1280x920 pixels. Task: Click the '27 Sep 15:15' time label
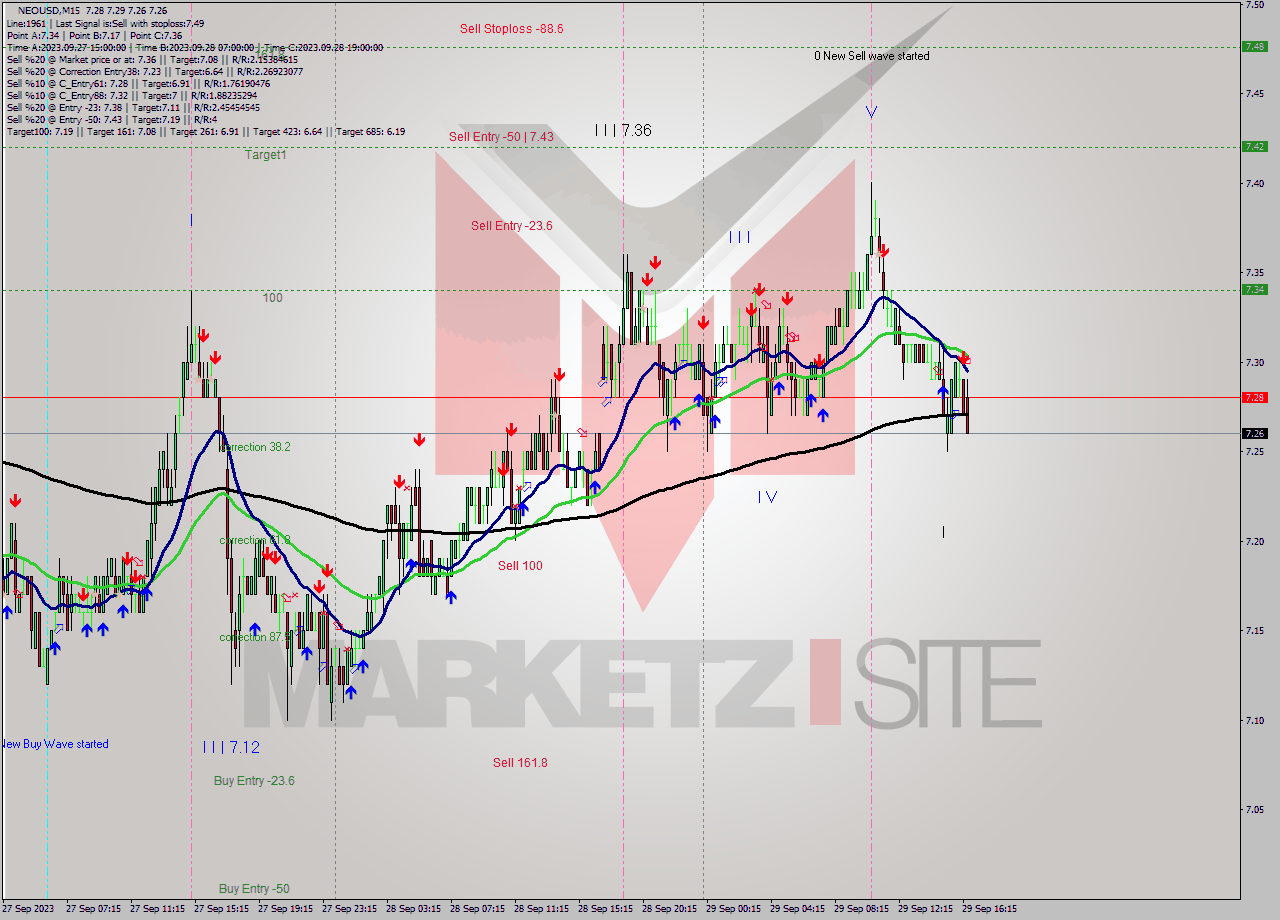point(221,909)
